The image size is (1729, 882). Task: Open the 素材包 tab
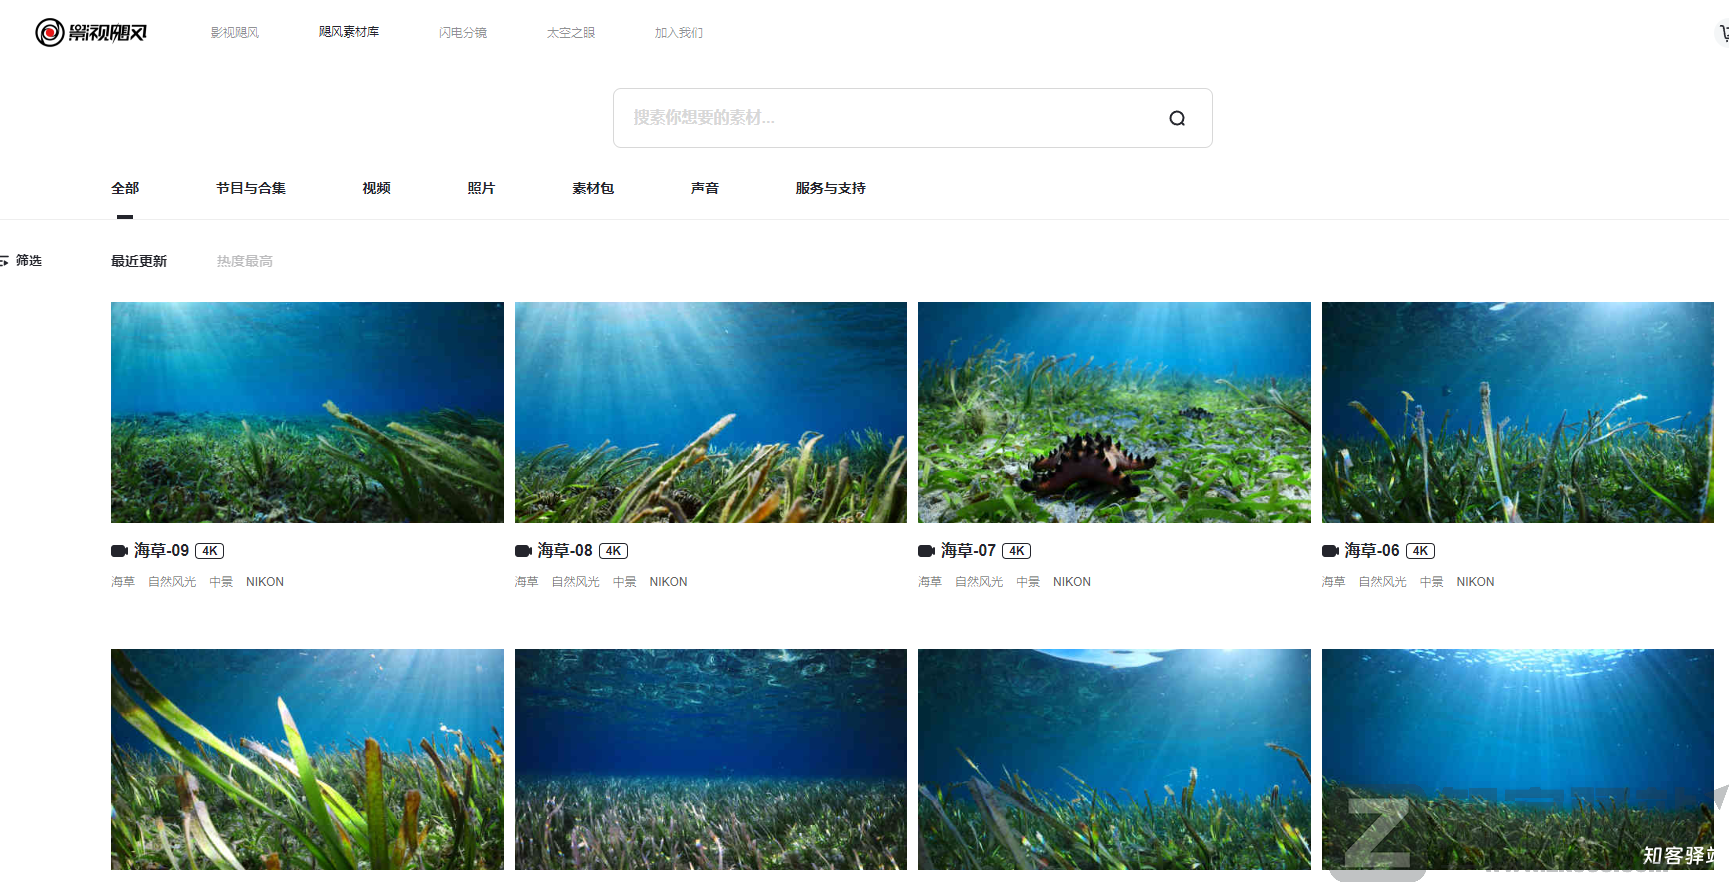[x=593, y=188]
